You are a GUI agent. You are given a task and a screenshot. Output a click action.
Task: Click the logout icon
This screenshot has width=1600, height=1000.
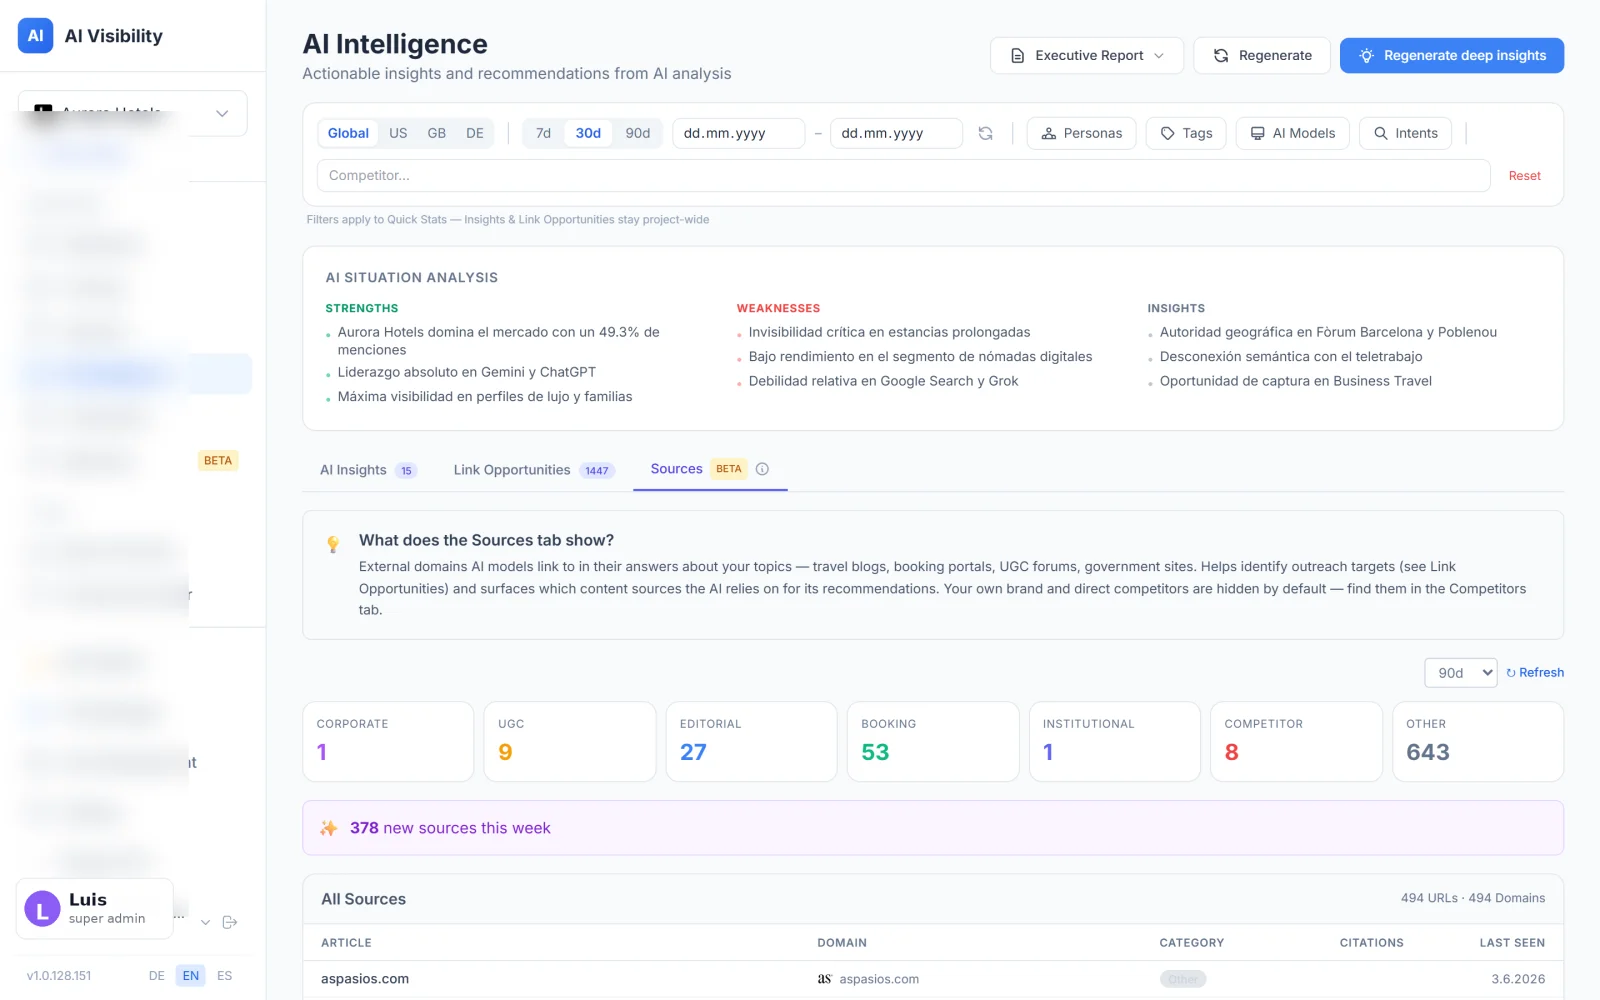coord(230,922)
